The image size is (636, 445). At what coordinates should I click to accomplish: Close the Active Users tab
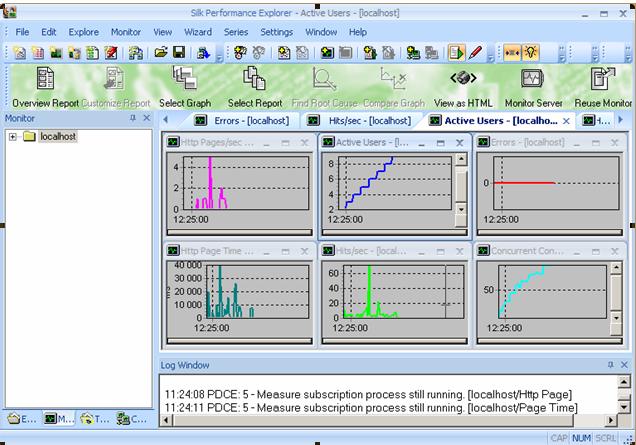pos(567,121)
